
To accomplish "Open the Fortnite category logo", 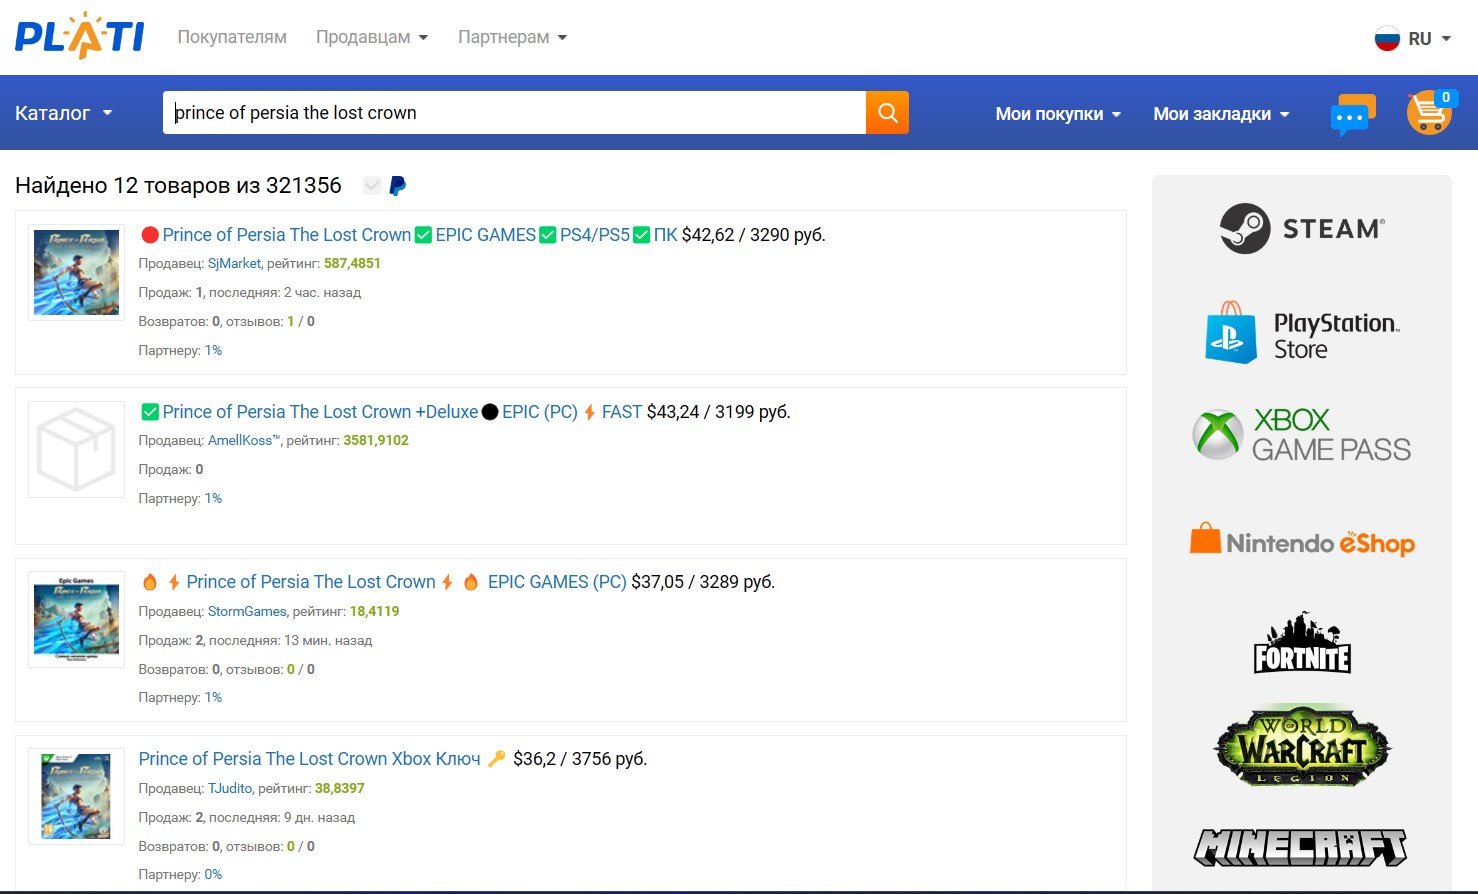I will point(1302,643).
